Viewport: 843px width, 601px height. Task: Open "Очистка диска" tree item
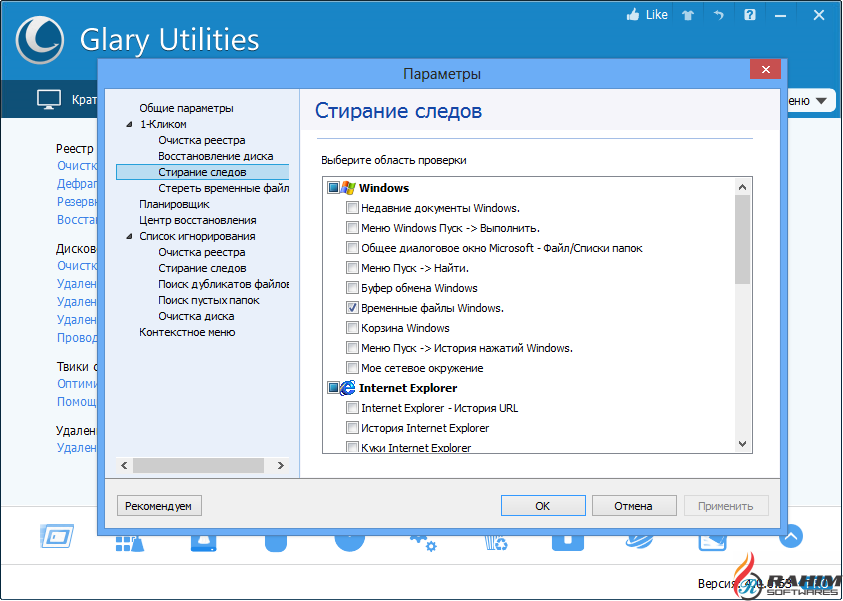point(196,316)
